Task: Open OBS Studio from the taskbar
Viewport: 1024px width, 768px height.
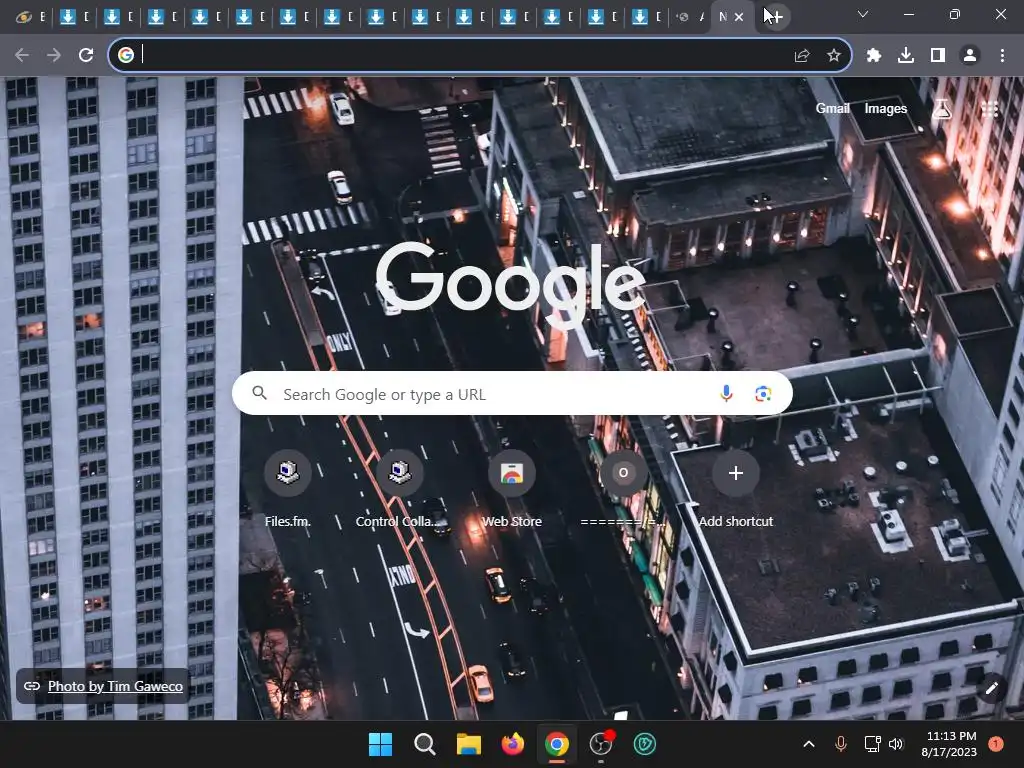Action: point(601,744)
